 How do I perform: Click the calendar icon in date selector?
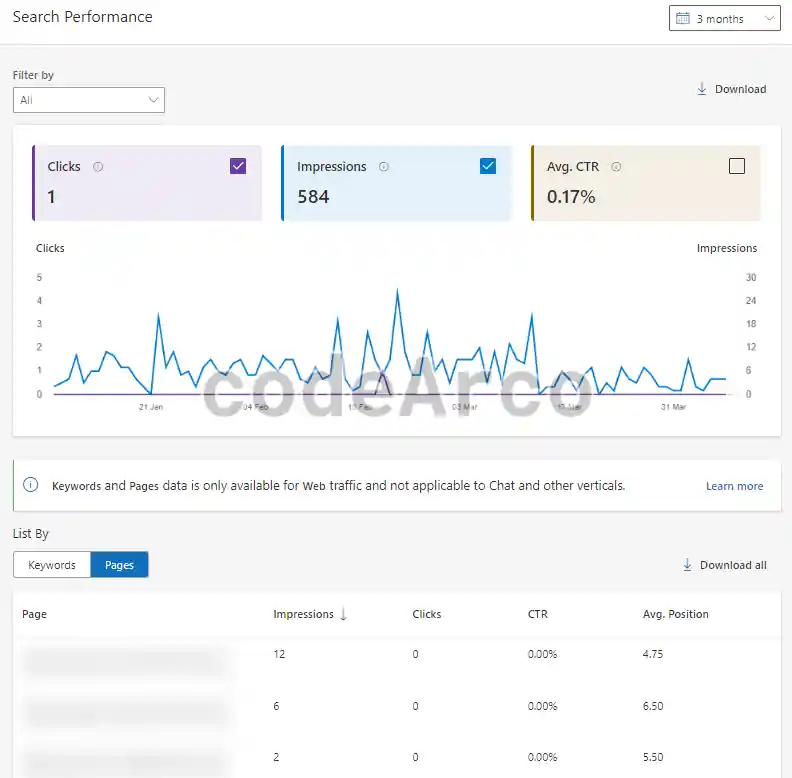click(683, 19)
